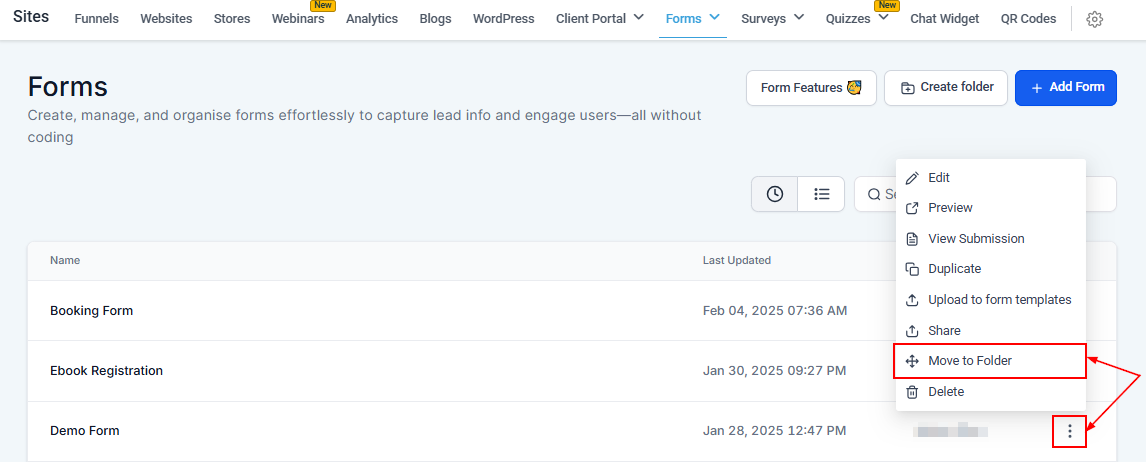Open Demo Form three-dot menu
Image resolution: width=1146 pixels, height=462 pixels.
coord(1070,431)
